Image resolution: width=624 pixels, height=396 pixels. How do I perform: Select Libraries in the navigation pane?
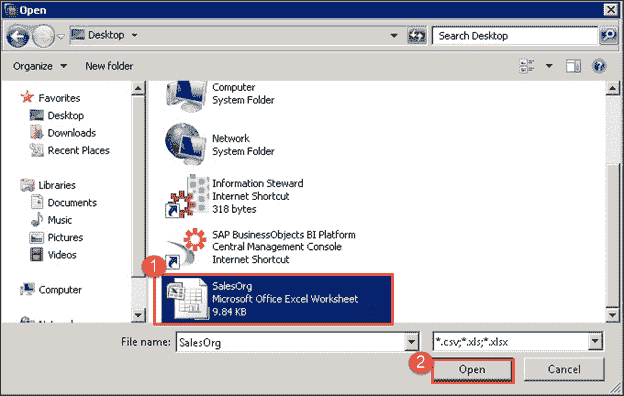pyautogui.click(x=57, y=185)
